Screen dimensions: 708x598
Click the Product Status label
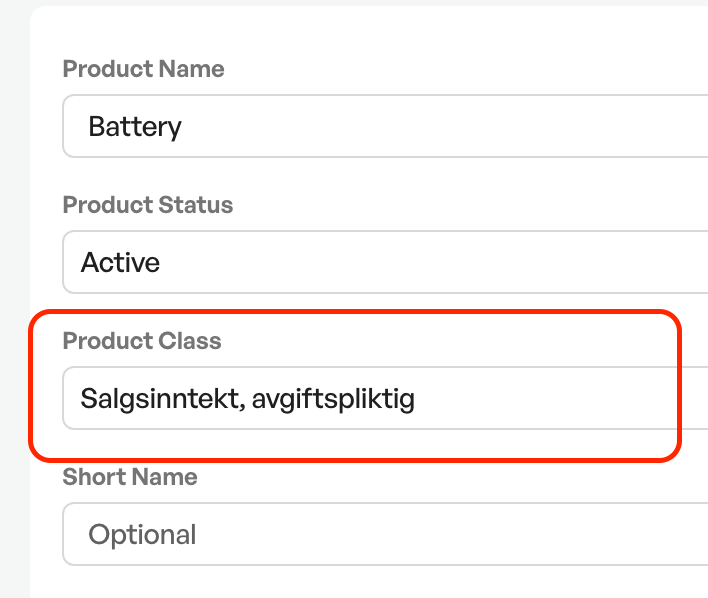tap(148, 205)
